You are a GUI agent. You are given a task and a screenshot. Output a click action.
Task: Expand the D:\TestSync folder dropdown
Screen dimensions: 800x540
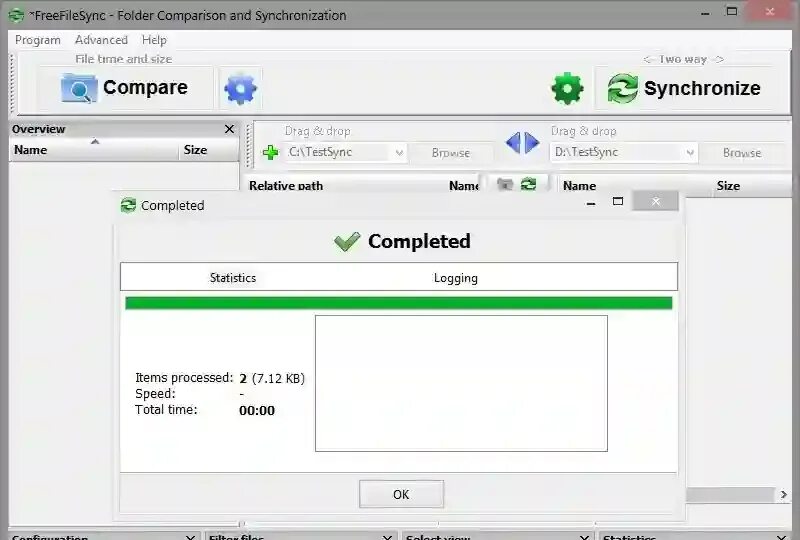tap(690, 152)
